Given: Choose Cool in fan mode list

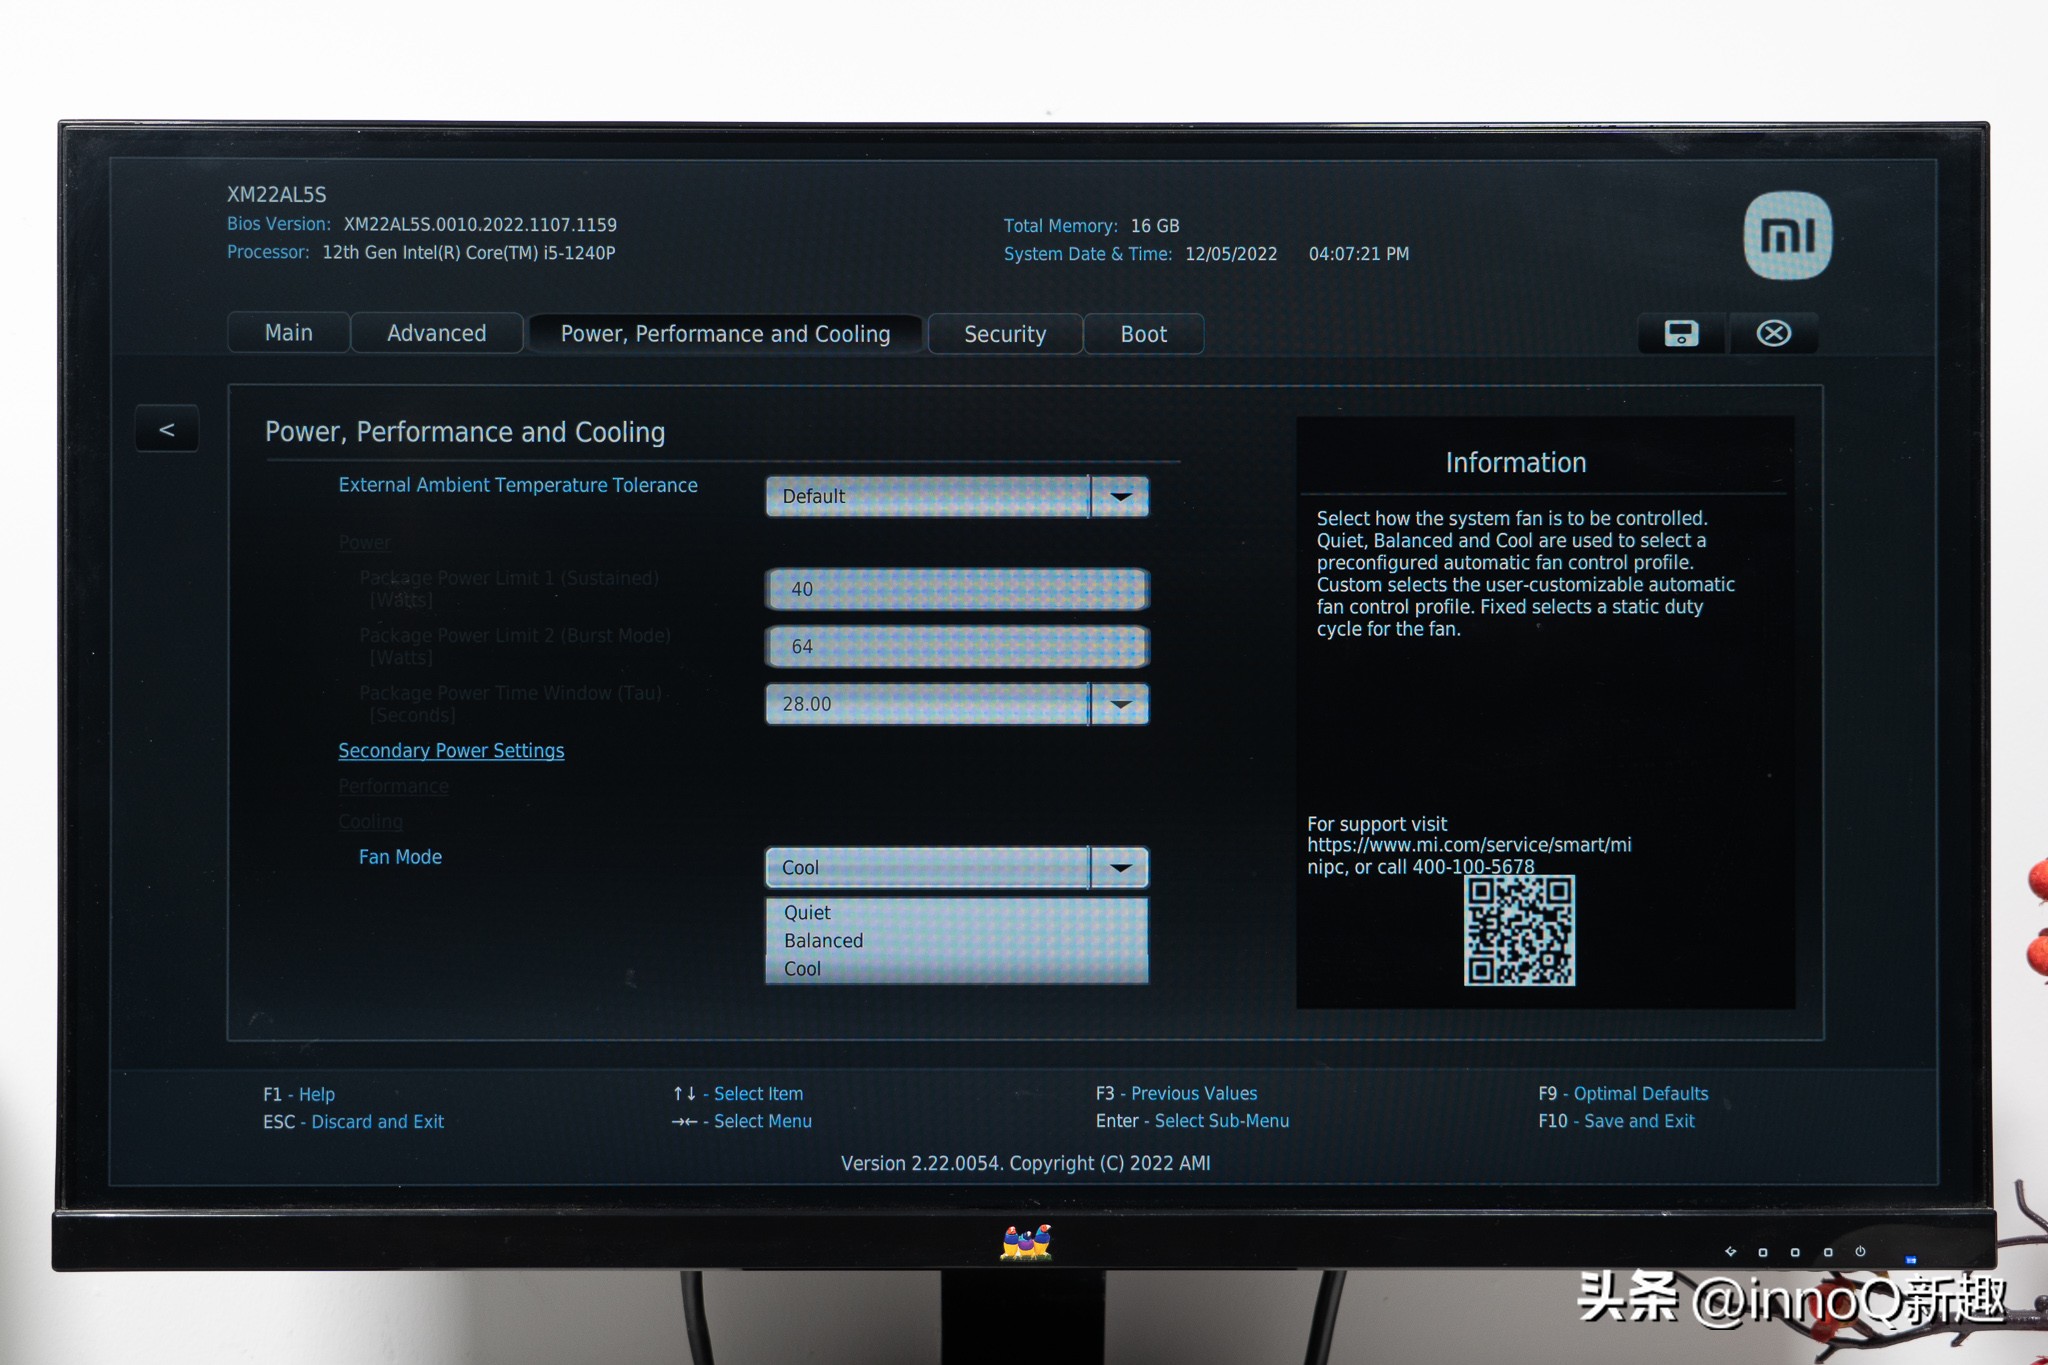Looking at the screenshot, I should pyautogui.click(x=803, y=969).
